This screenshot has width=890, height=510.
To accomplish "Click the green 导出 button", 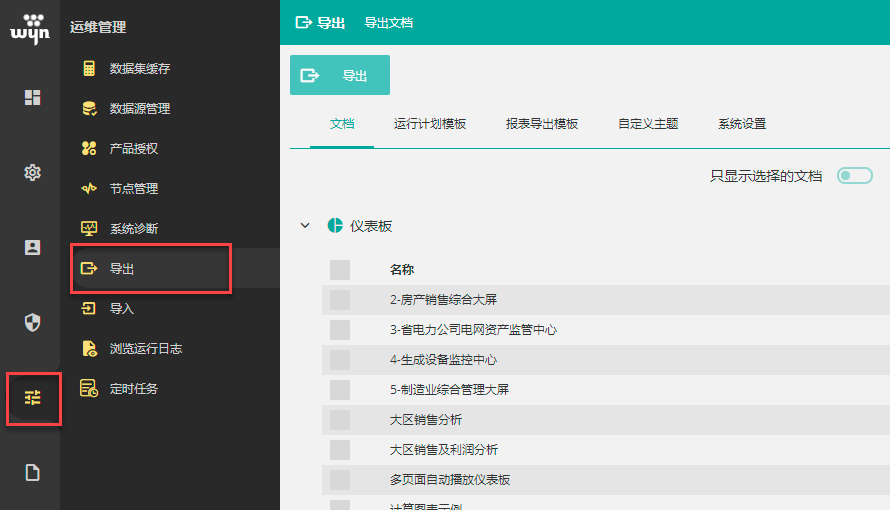I will point(339,75).
